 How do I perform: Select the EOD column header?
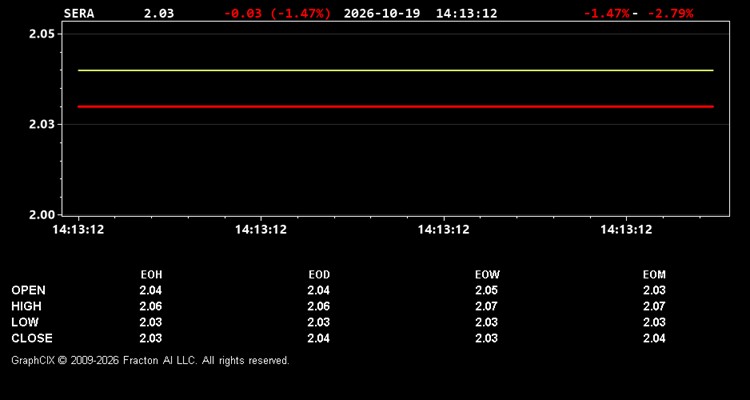(319, 275)
